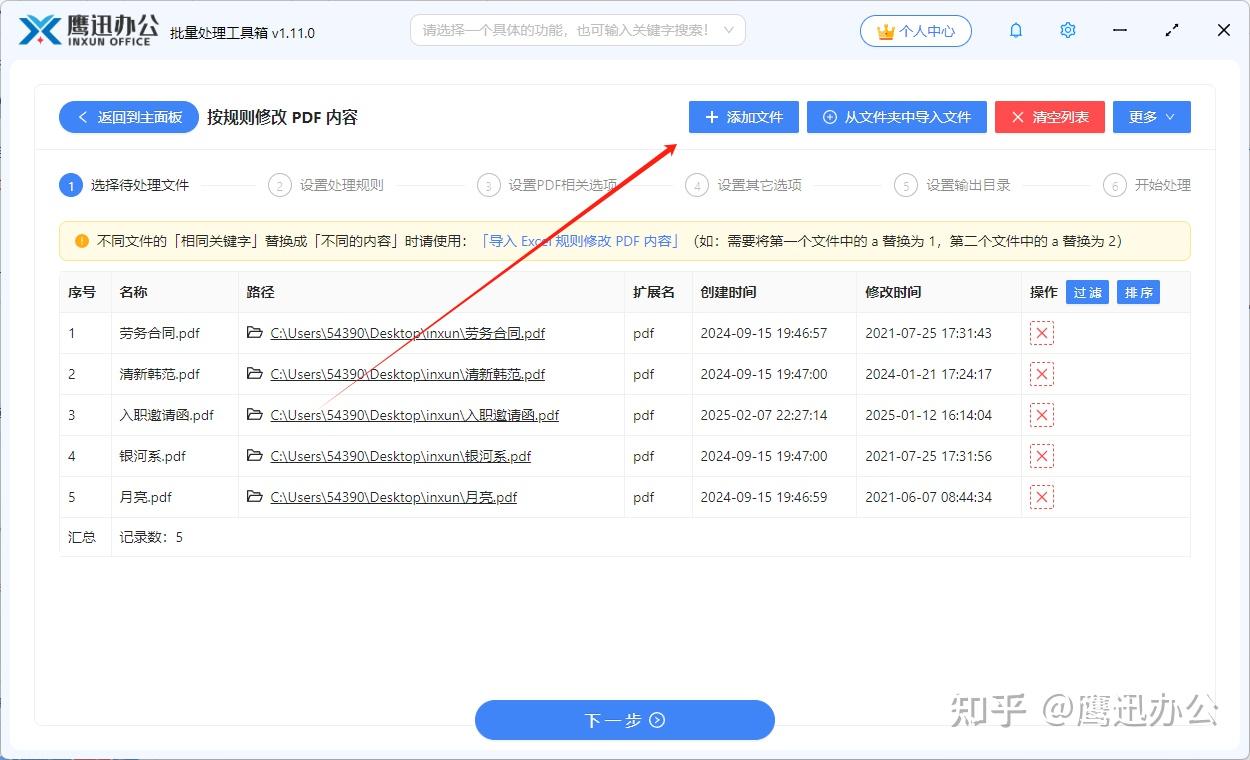The image size is (1250, 760).
Task: Open path link for 月亮.pdf
Action: click(394, 497)
